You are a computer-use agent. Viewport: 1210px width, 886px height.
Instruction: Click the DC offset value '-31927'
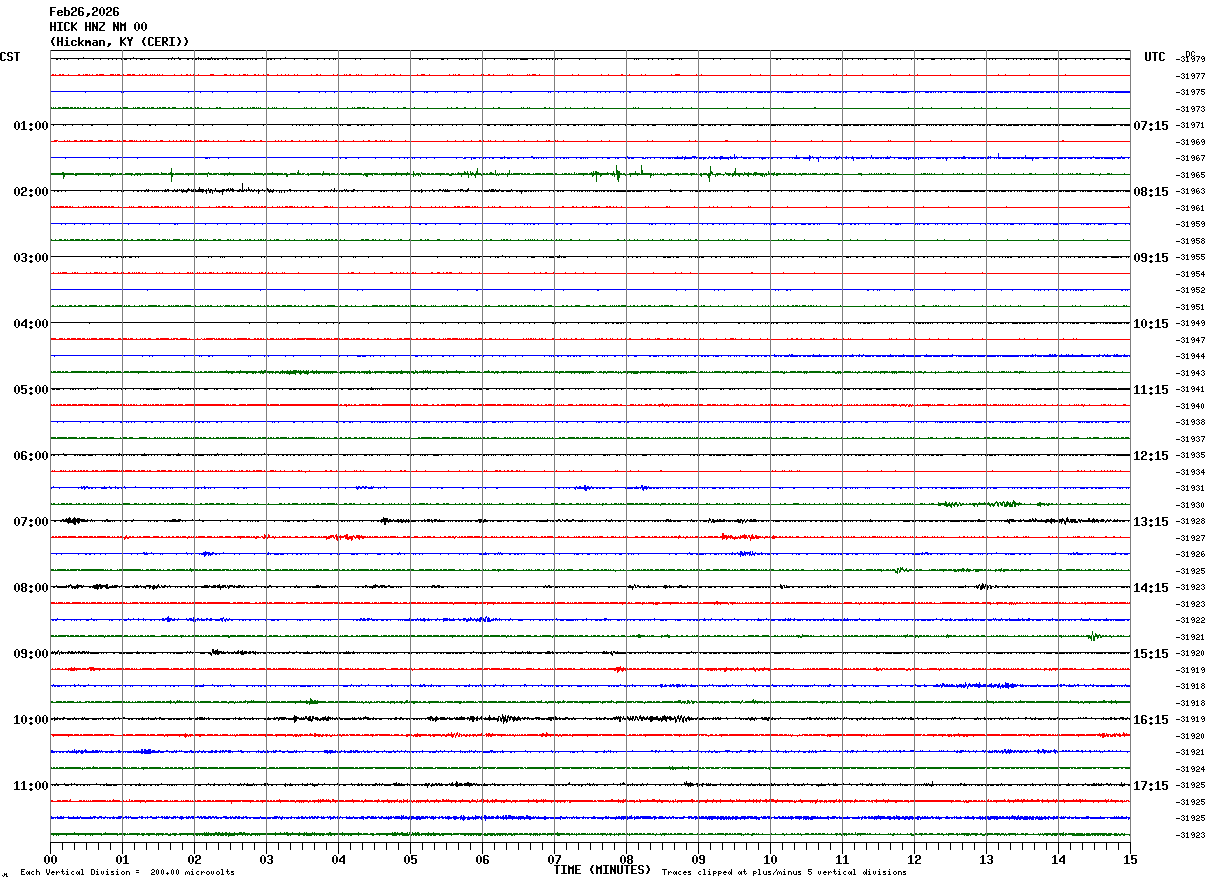point(1191,538)
